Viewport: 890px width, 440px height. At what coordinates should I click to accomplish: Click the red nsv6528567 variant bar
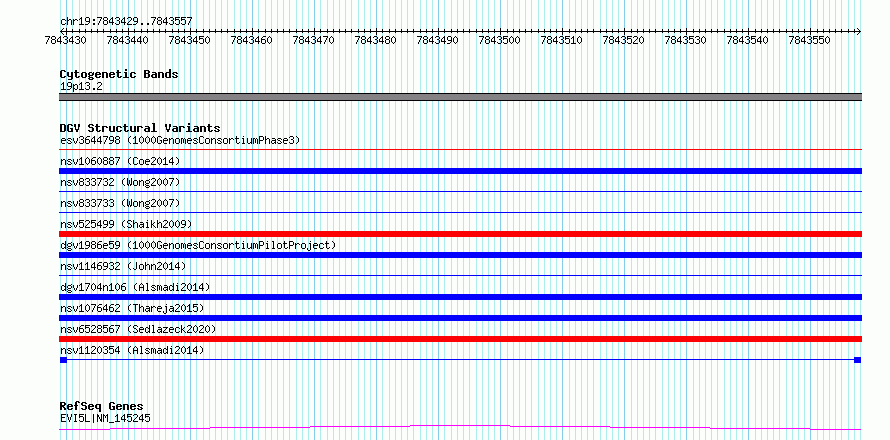click(460, 339)
